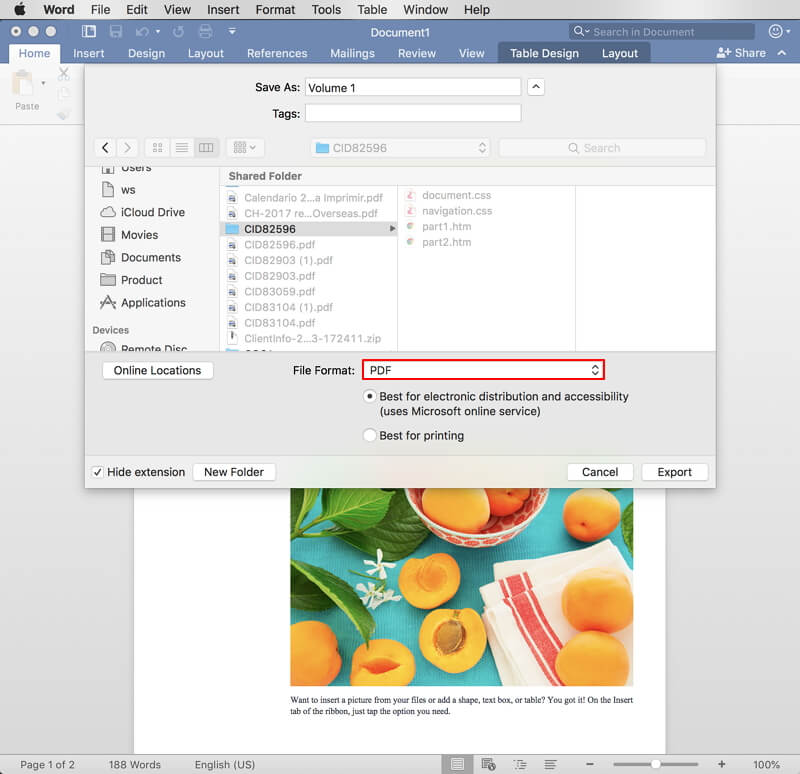Enable Best for electronic distribution and accessibility
This screenshot has height=774, width=800.
click(x=369, y=396)
